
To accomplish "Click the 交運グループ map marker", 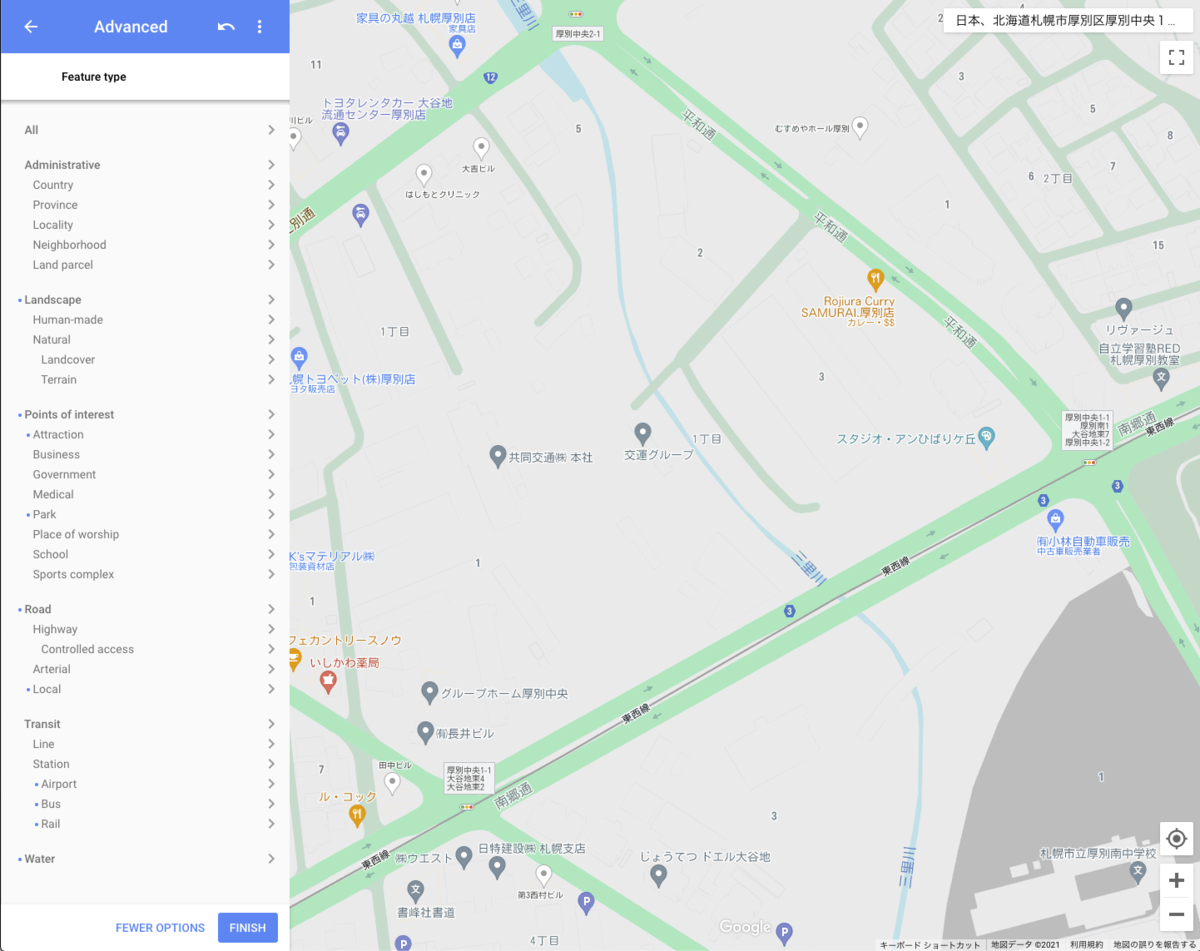I will pos(643,433).
